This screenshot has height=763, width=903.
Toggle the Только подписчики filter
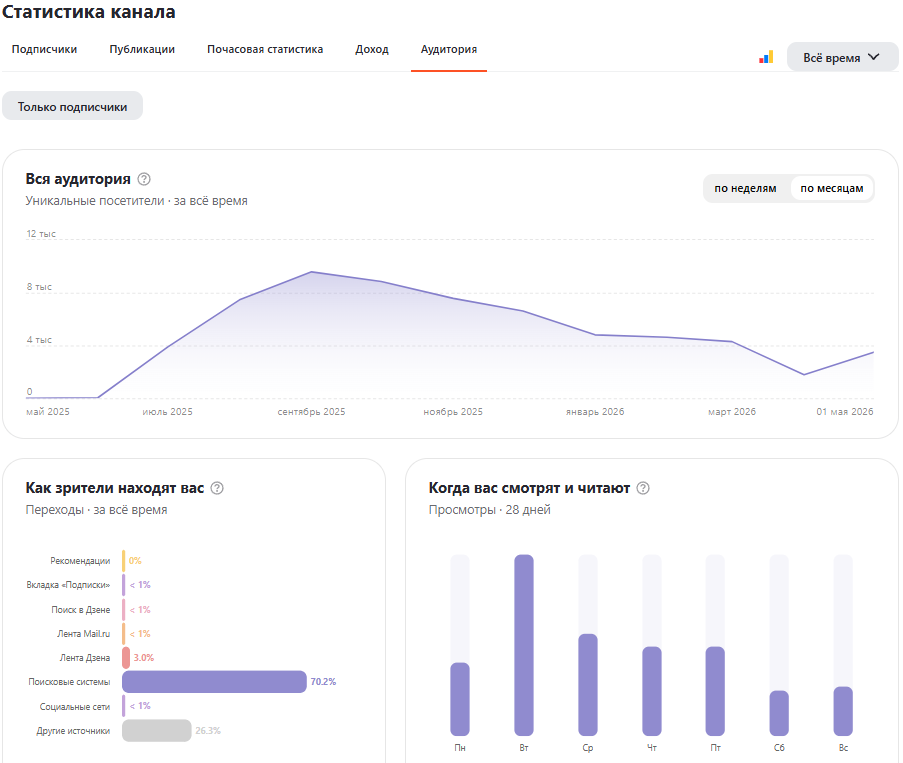click(x=73, y=106)
